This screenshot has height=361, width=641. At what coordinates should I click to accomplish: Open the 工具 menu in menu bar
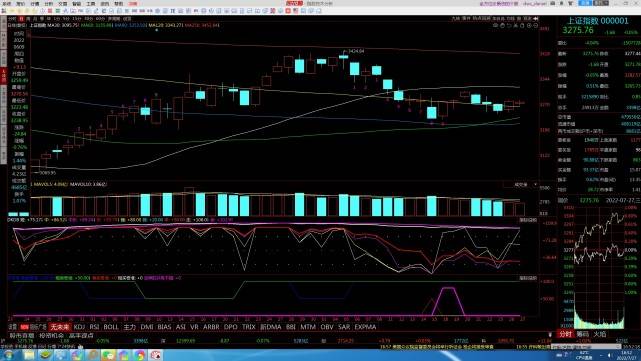point(91,3)
